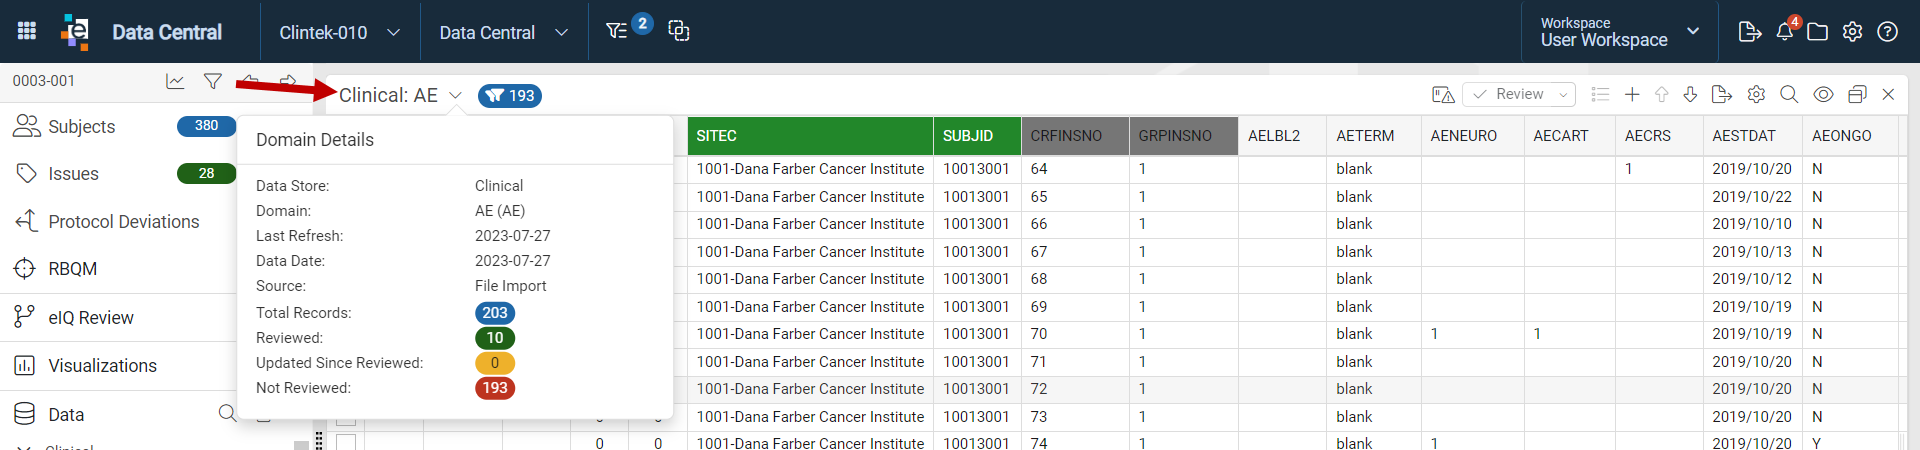Open the Clintek-010 study dropdown
This screenshot has height=450, width=1920.
[x=340, y=32]
